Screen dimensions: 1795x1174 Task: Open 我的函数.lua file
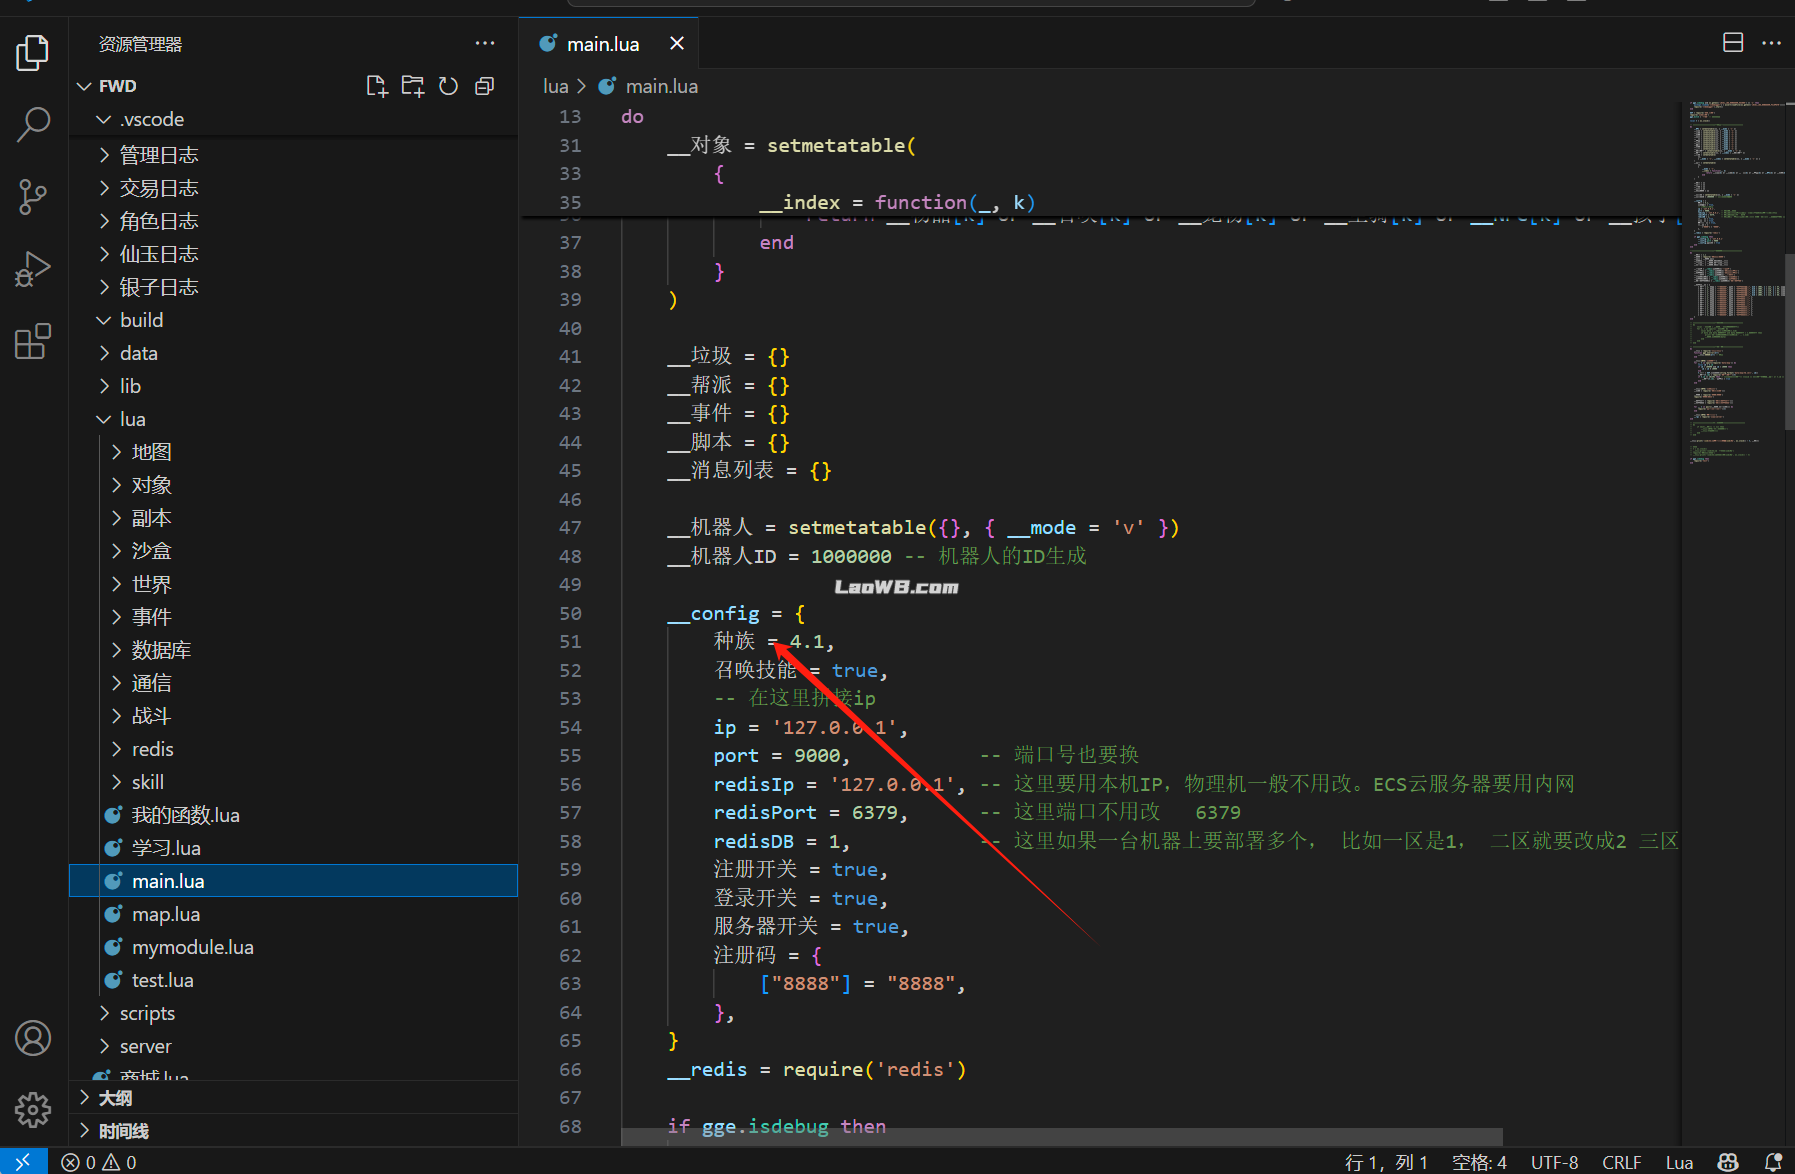293,815
